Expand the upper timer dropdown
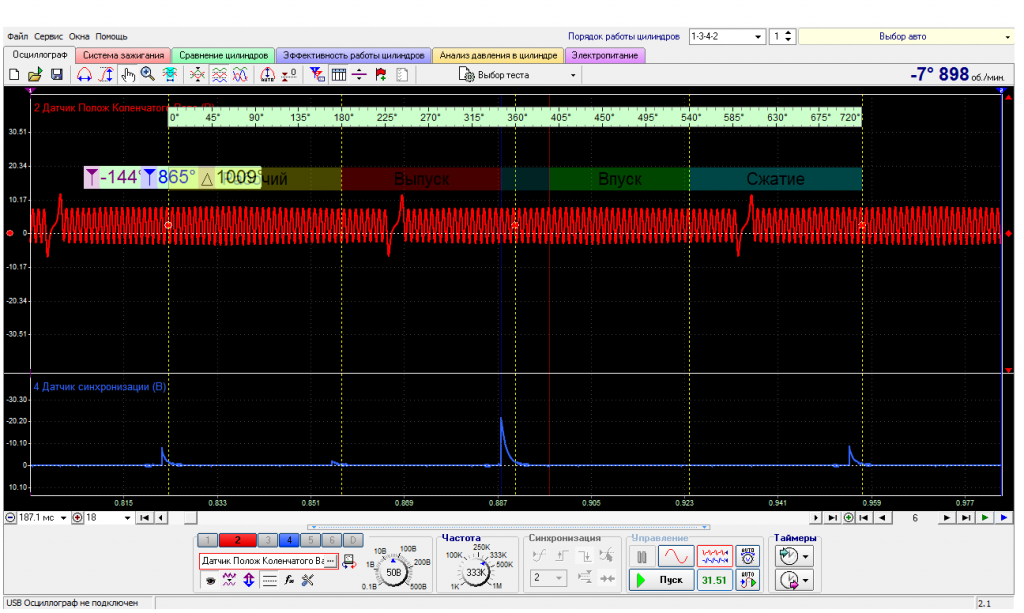Image resolution: width=1024 pixels, height=613 pixels. tap(806, 557)
